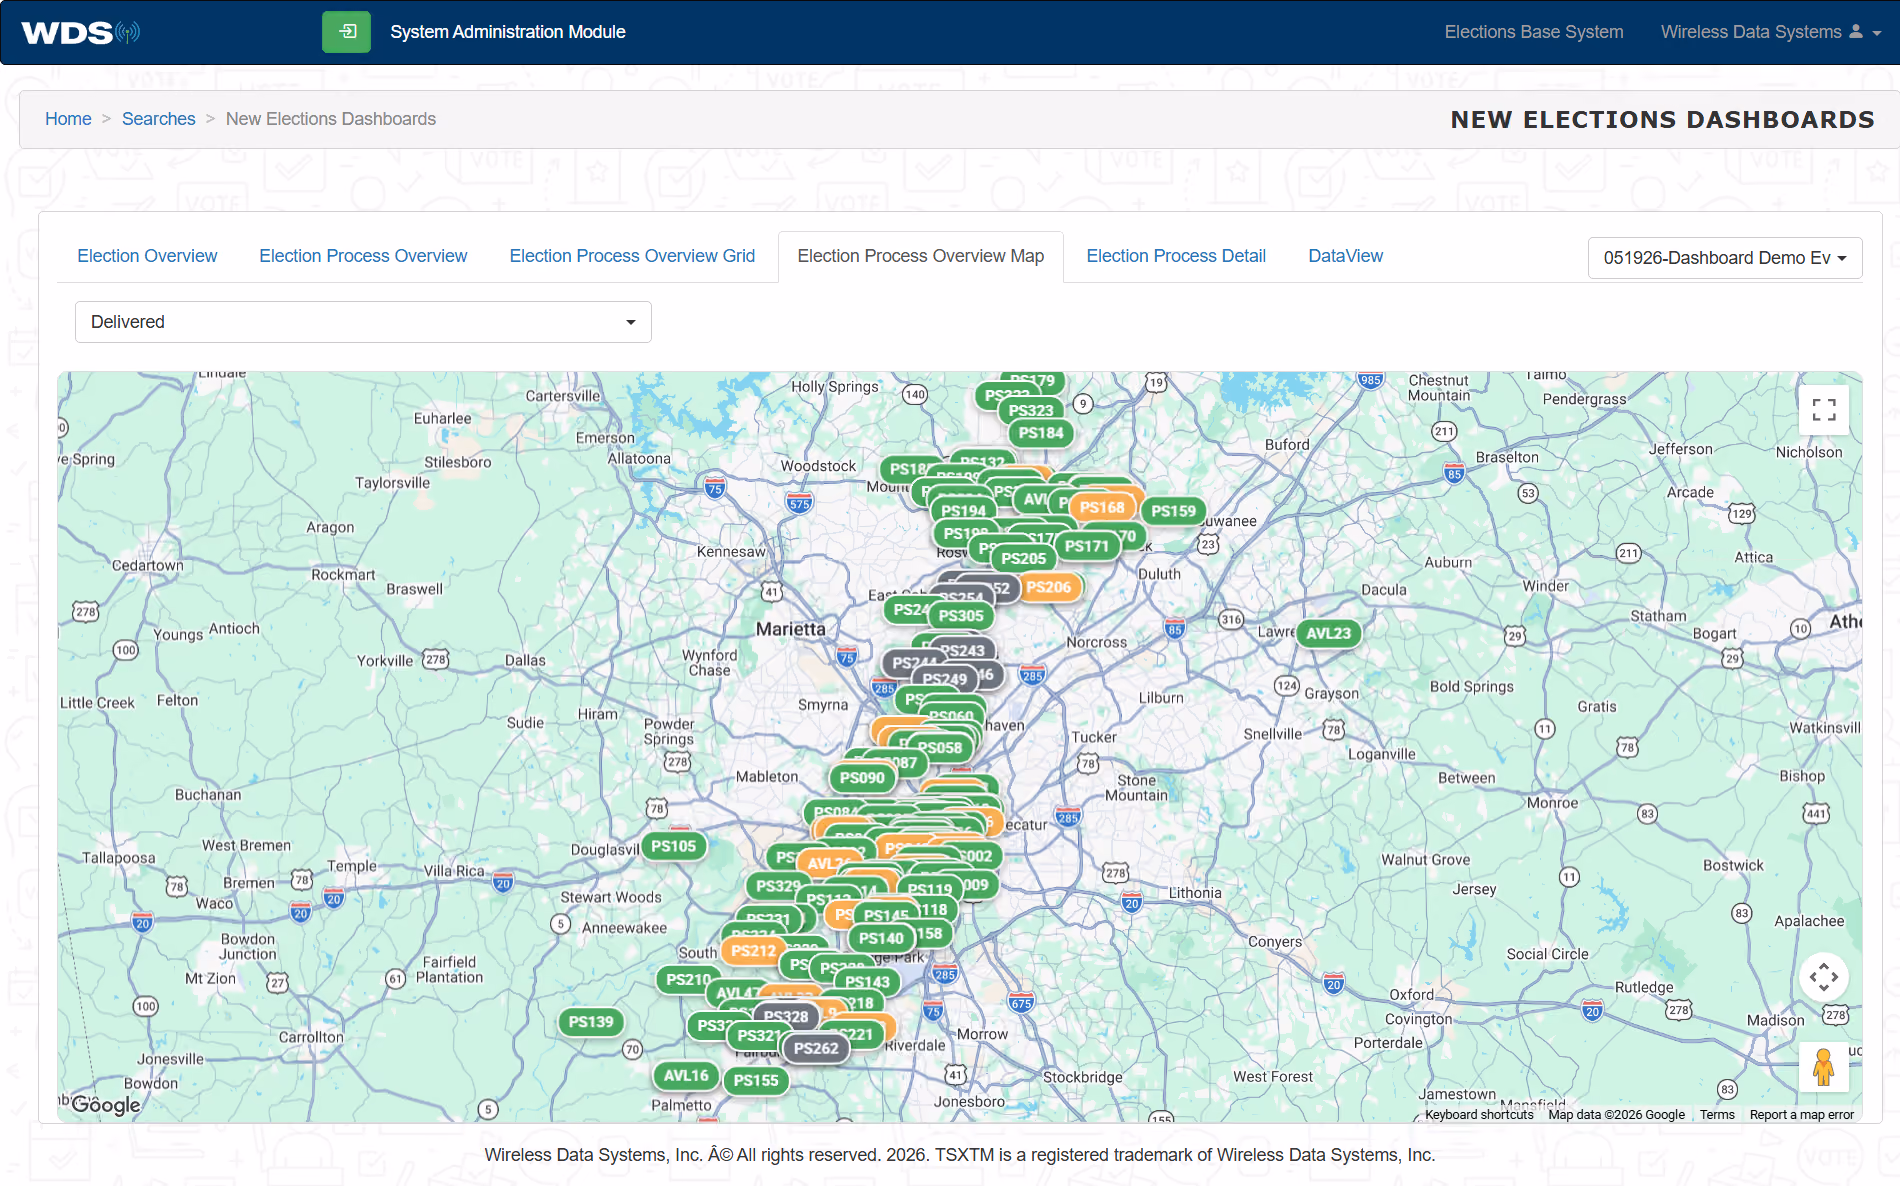The height and width of the screenshot is (1186, 1900).
Task: Open Election Process Detail tab
Action: pos(1176,256)
